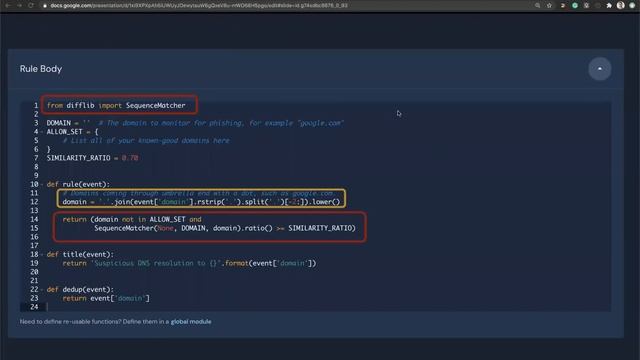
Task: Click the 'List all of your known-good domains here' comment
Action: pos(146,140)
